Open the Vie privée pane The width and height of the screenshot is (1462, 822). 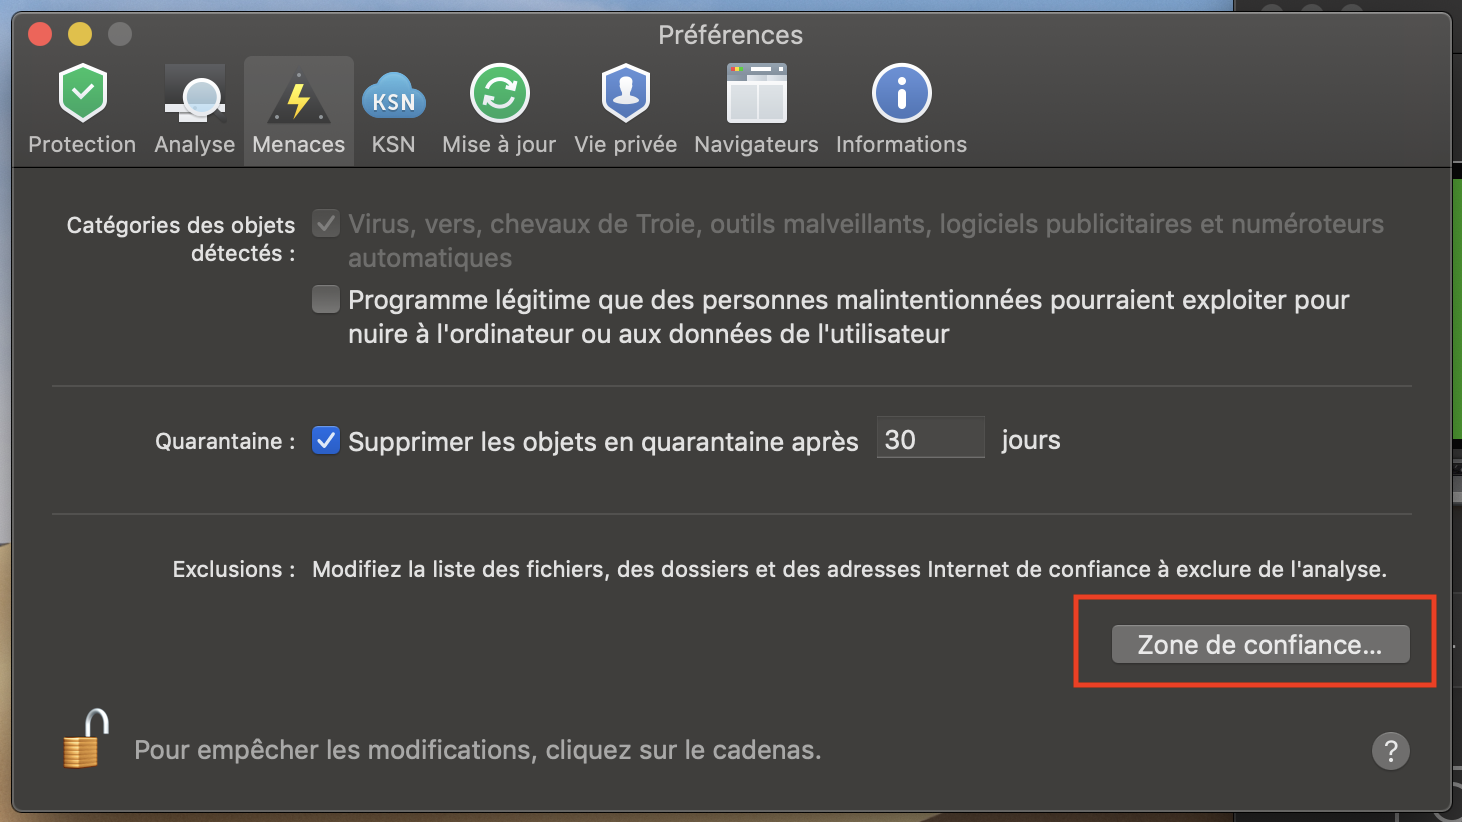(x=626, y=110)
